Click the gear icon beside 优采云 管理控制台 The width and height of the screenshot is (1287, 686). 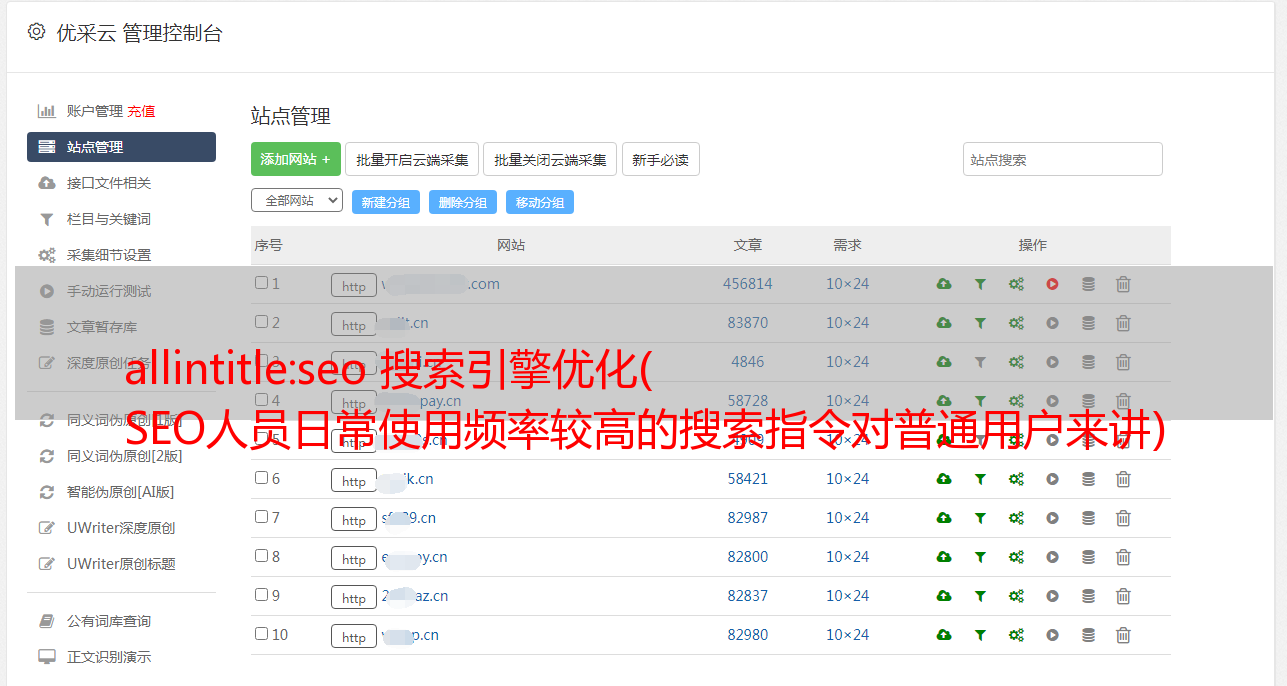click(x=36, y=32)
